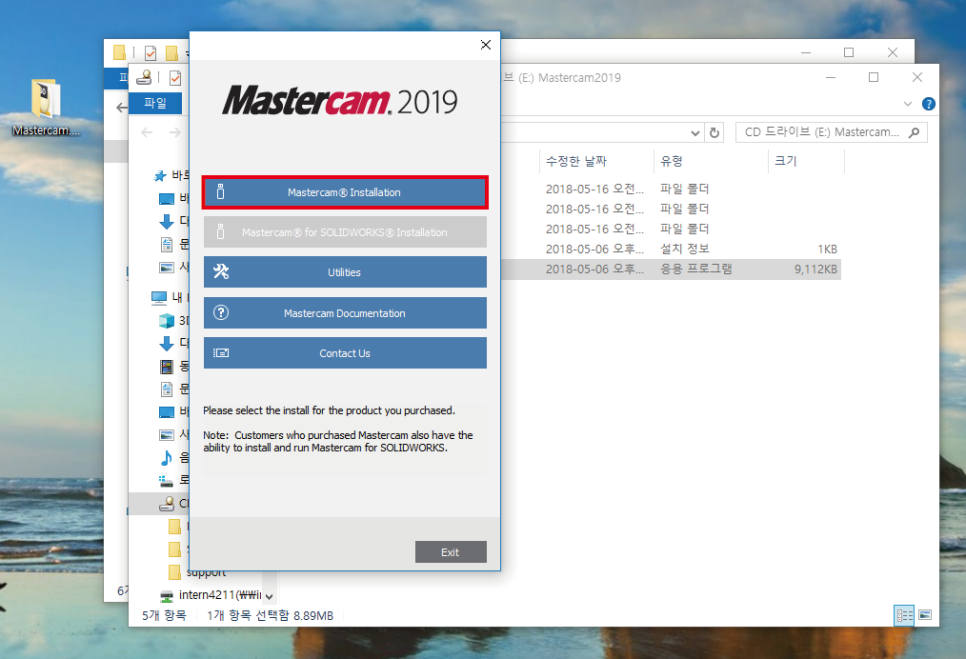Select the 설치 정보 1KB row
966x659 pixels.
[672, 249]
